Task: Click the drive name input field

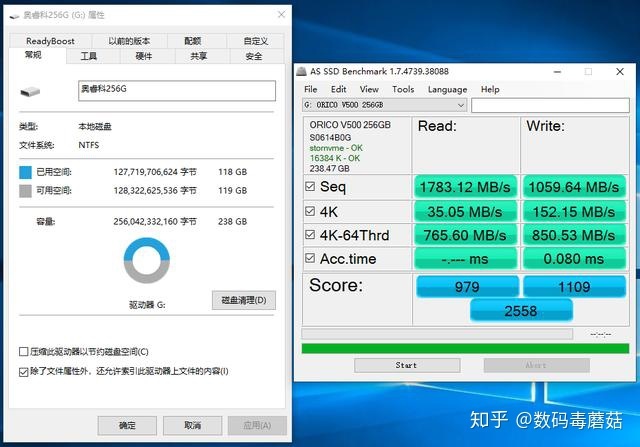Action: (177, 91)
